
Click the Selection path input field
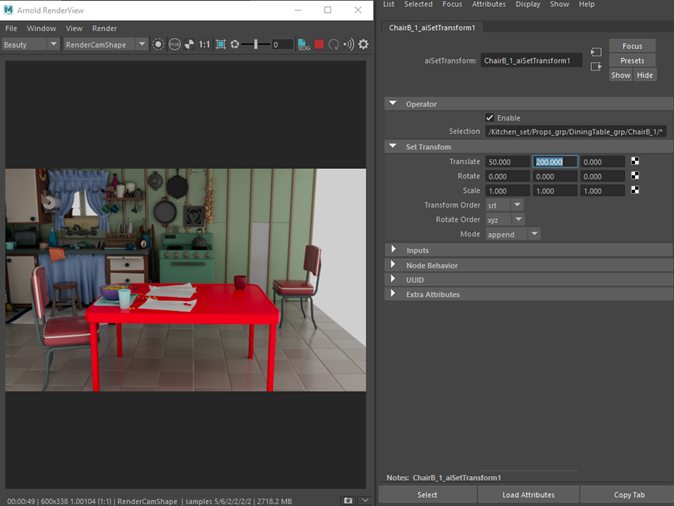point(576,132)
